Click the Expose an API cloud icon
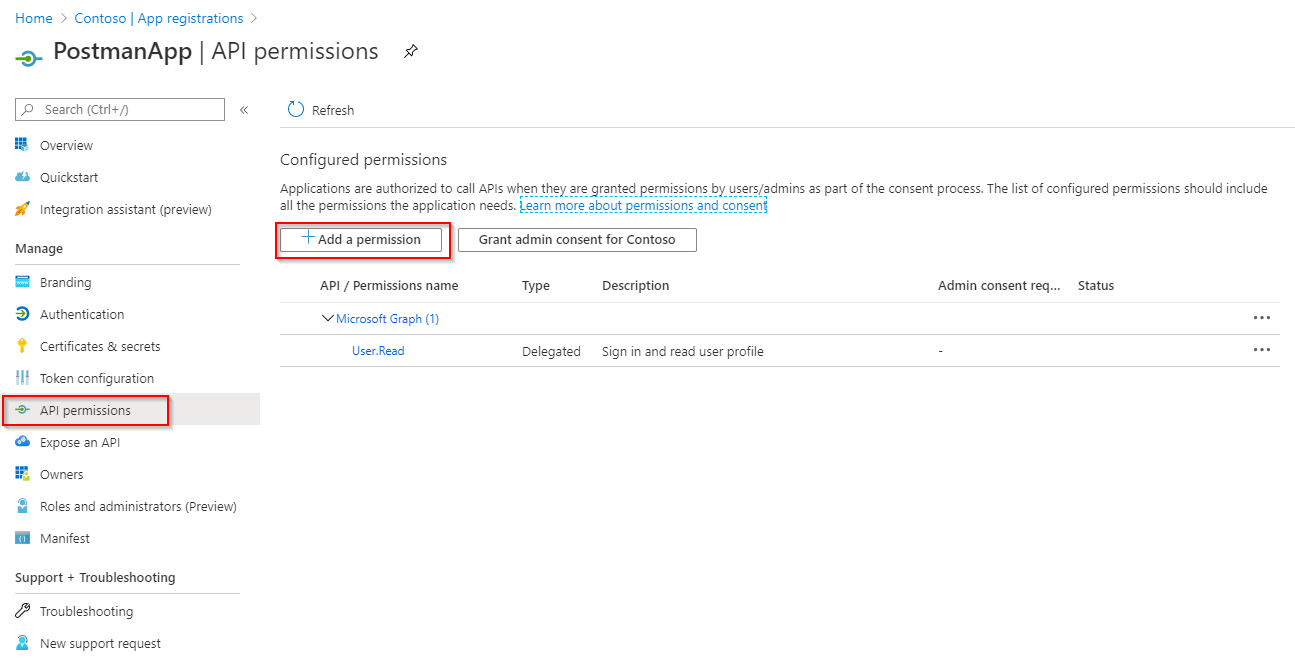Screen dimensions: 1295x670 [22, 442]
